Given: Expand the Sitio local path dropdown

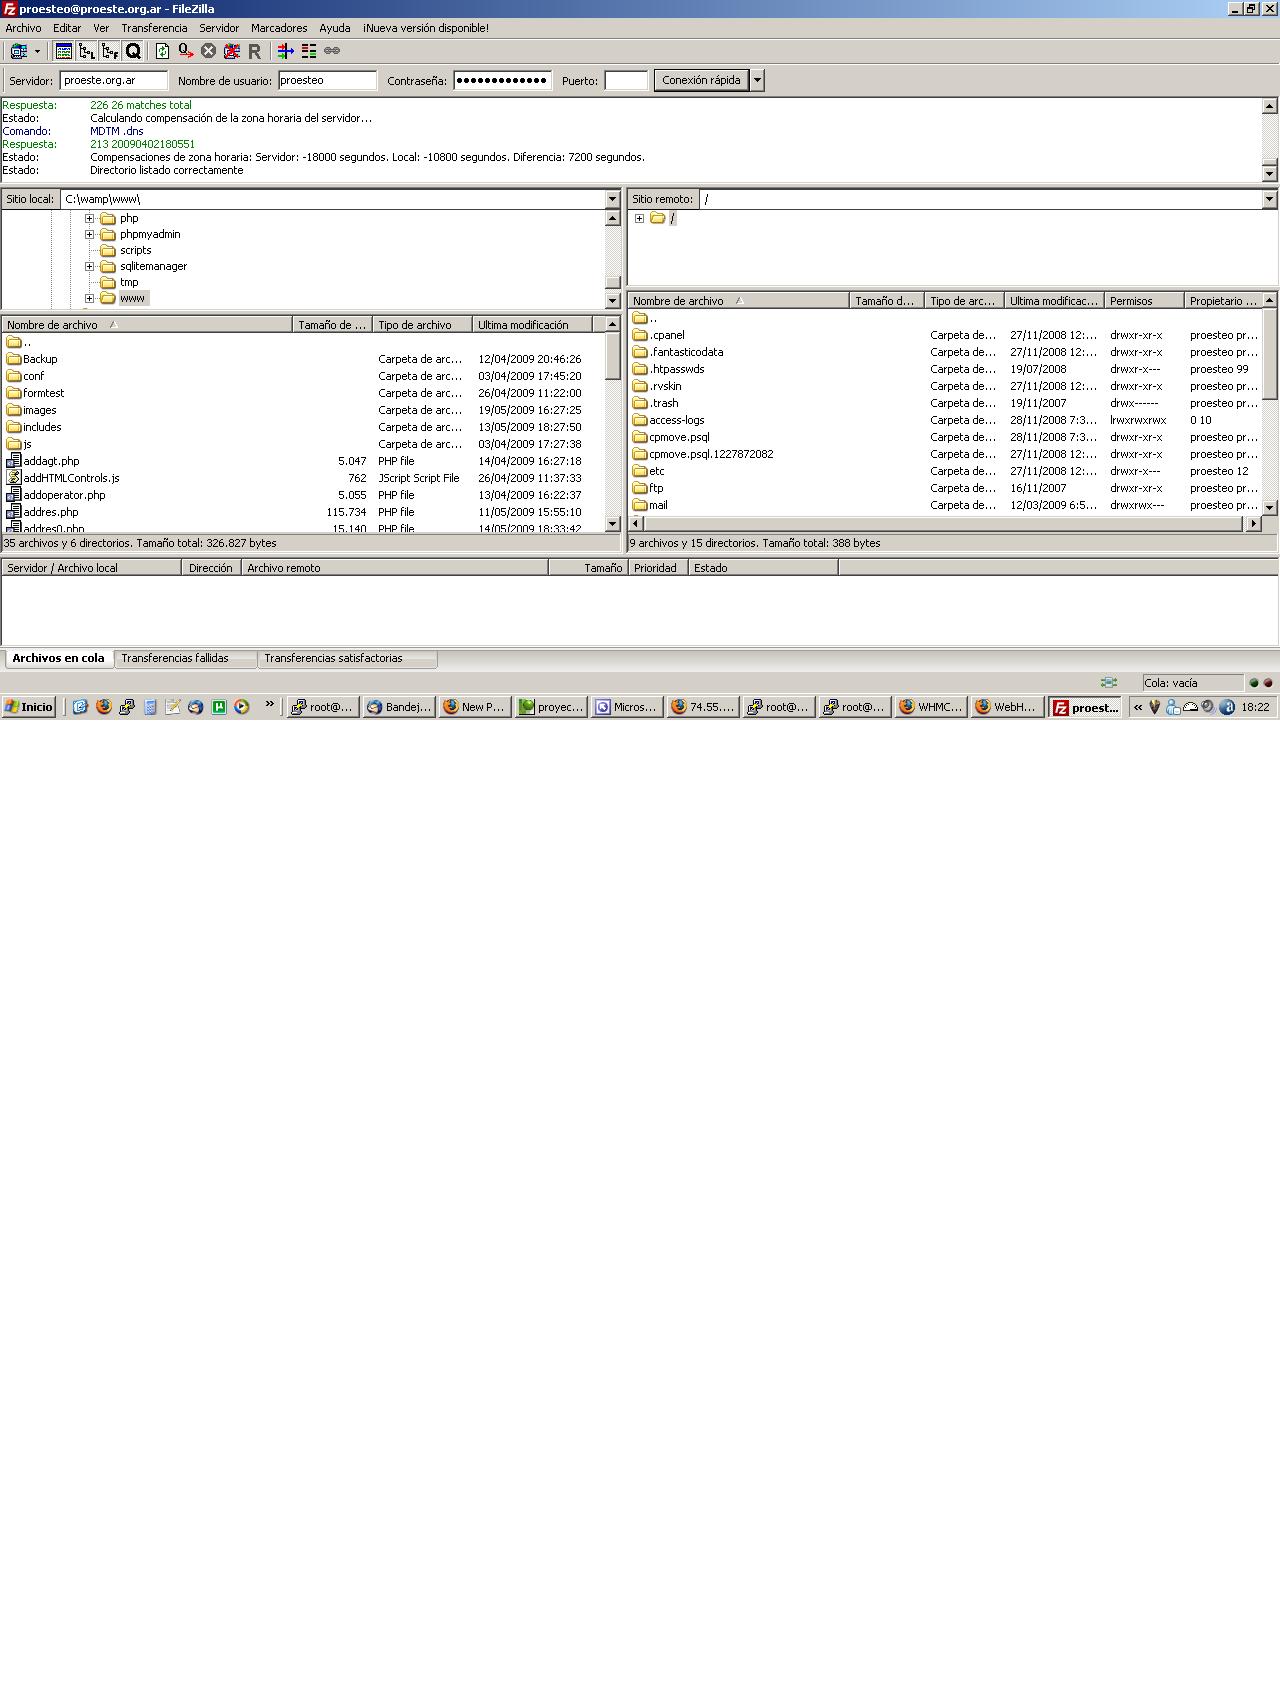Looking at the screenshot, I should 612,199.
